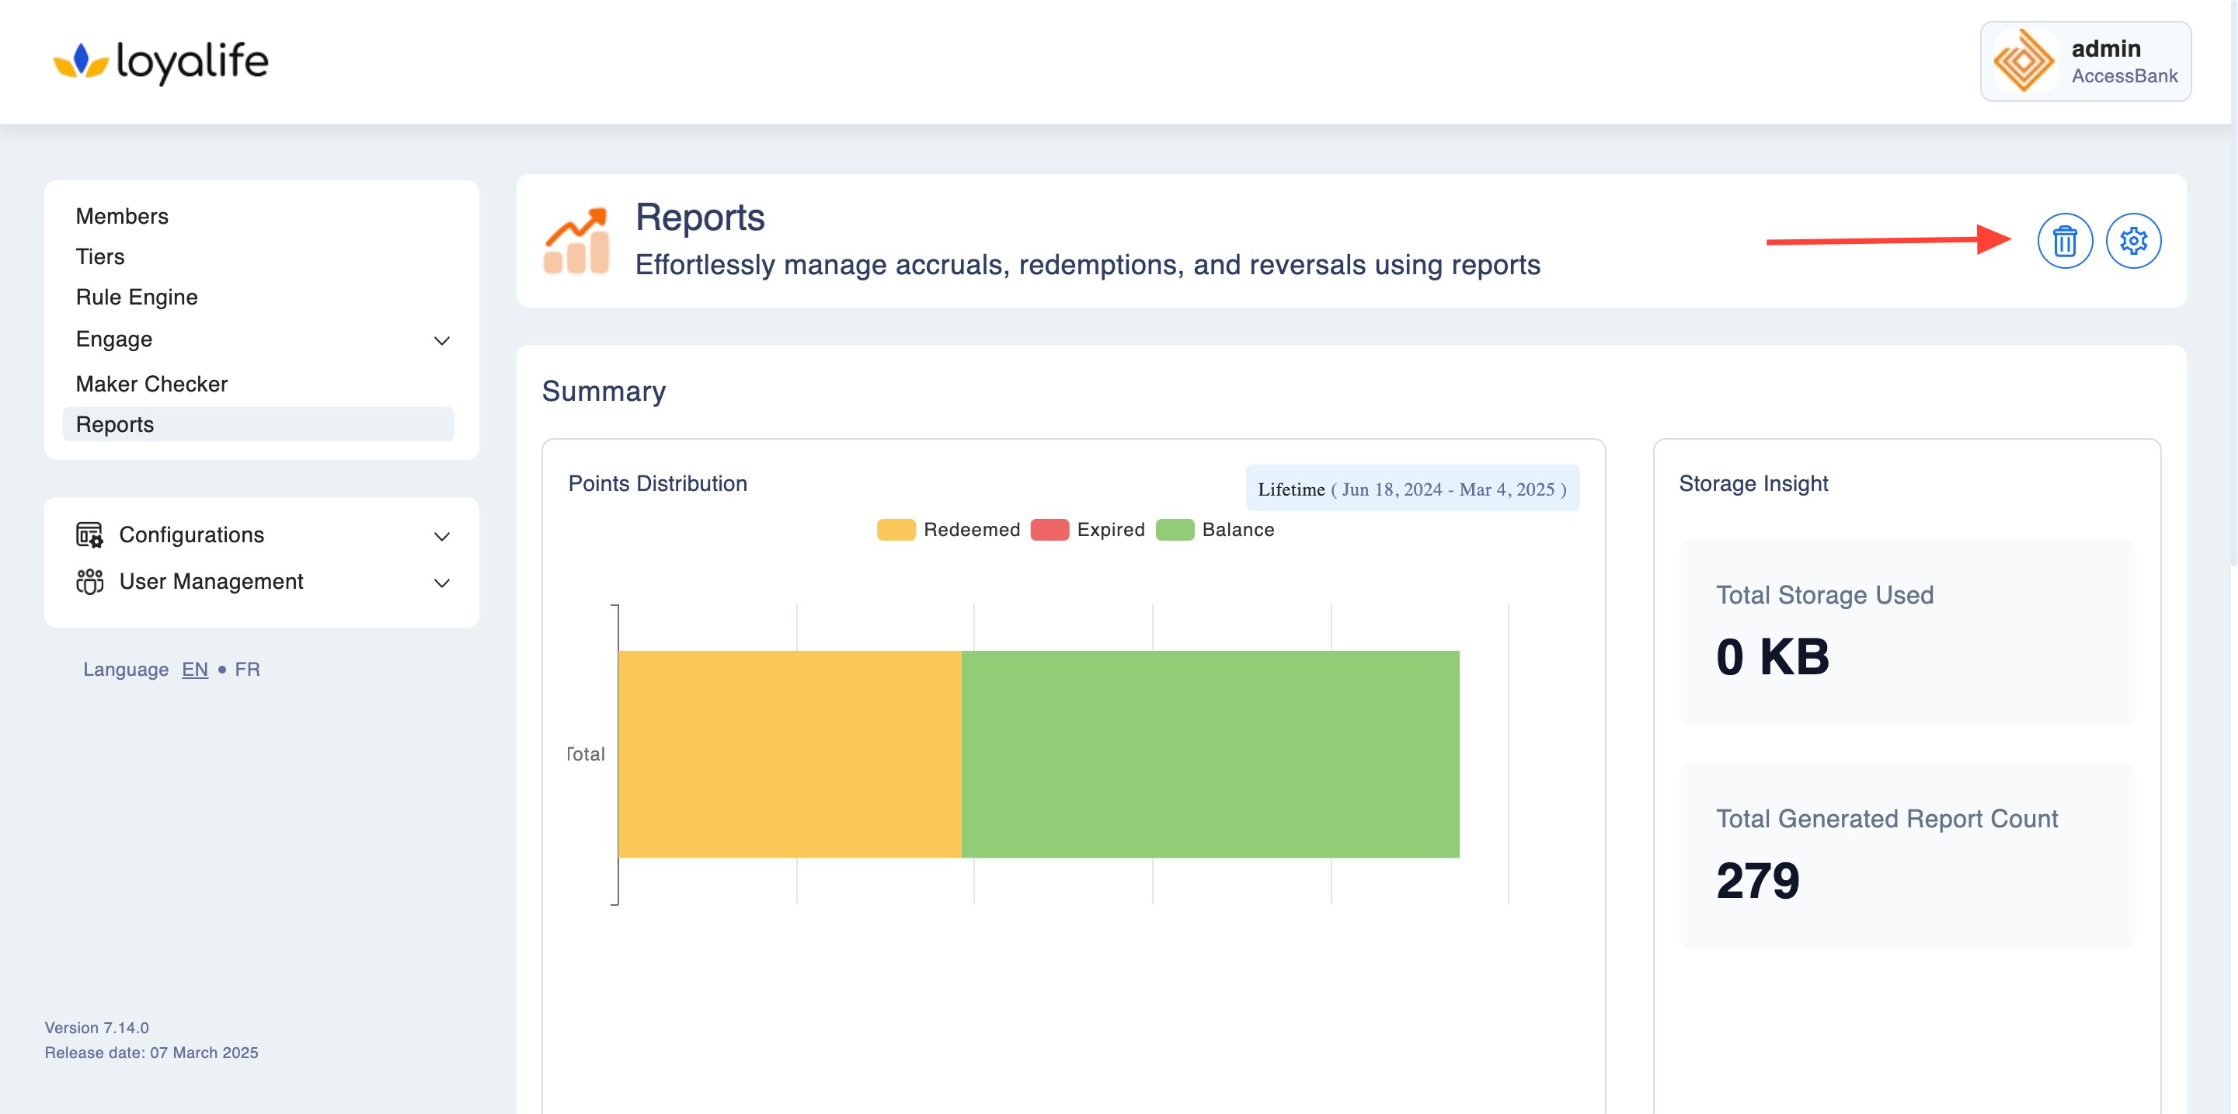This screenshot has width=2238, height=1114.
Task: Switch language to FR
Action: pyautogui.click(x=247, y=669)
